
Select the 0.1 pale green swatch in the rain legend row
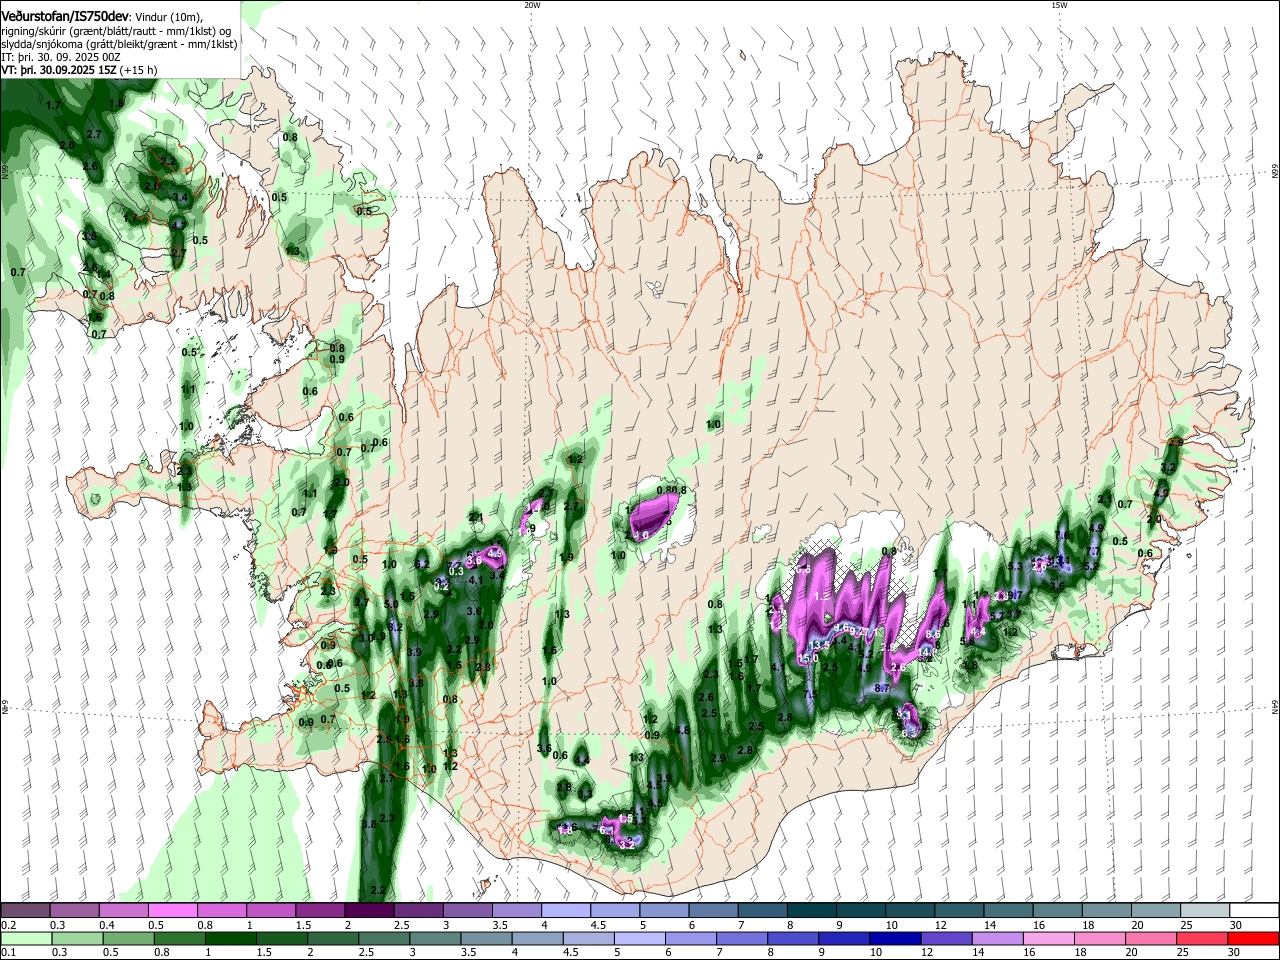(x=24, y=938)
